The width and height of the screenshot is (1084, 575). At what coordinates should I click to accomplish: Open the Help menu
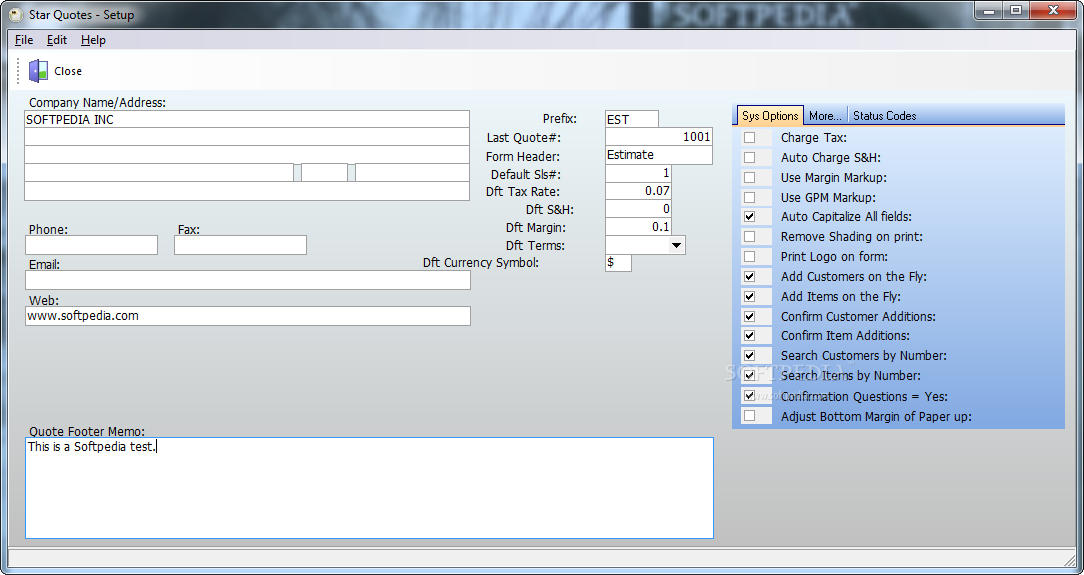pyautogui.click(x=93, y=40)
